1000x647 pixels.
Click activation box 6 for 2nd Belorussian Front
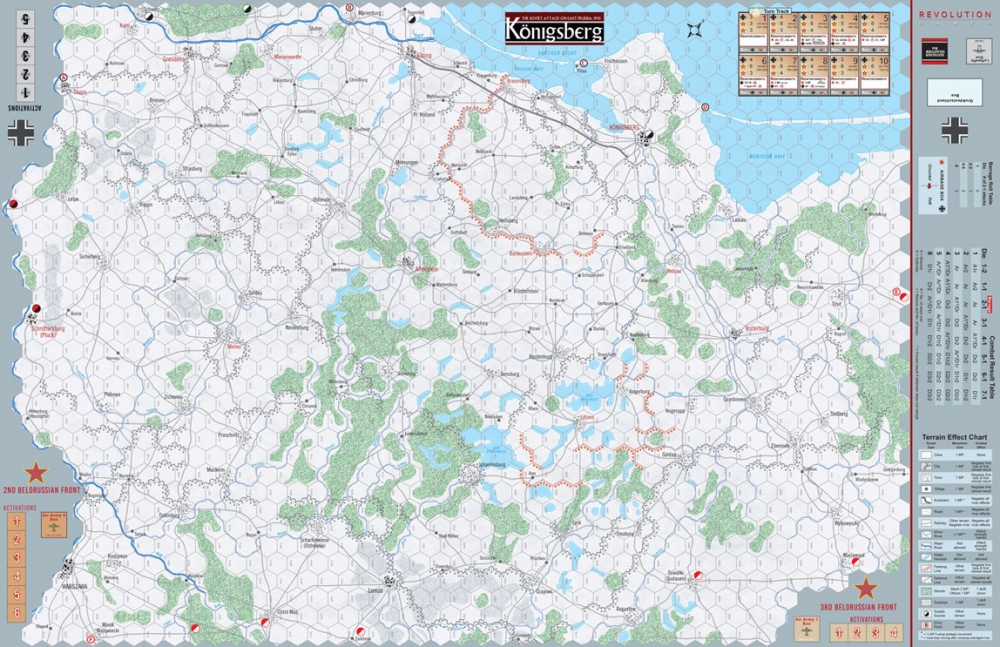pyautogui.click(x=17, y=613)
